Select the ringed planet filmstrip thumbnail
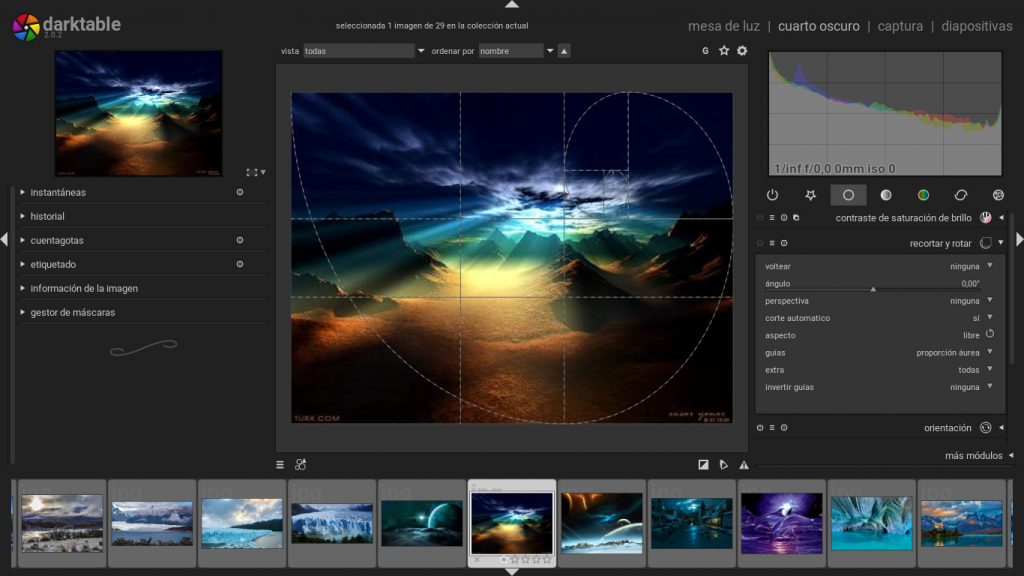This screenshot has width=1024, height=576. (x=601, y=523)
